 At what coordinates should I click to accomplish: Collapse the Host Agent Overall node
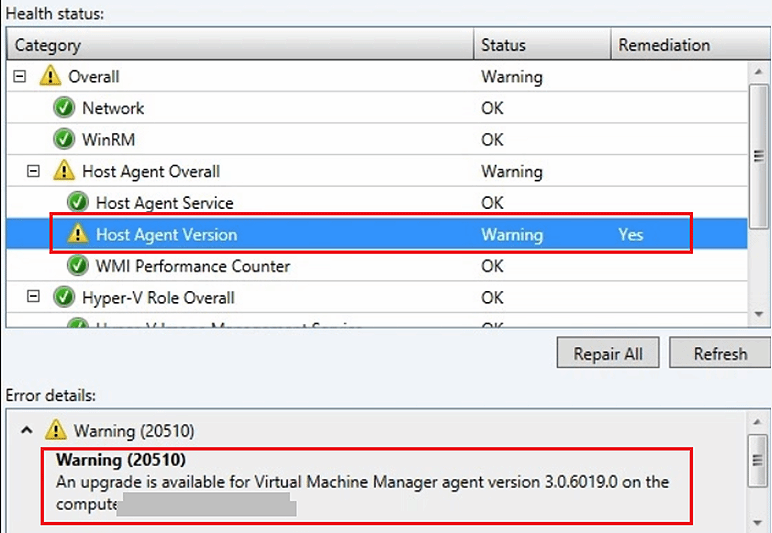tap(34, 172)
